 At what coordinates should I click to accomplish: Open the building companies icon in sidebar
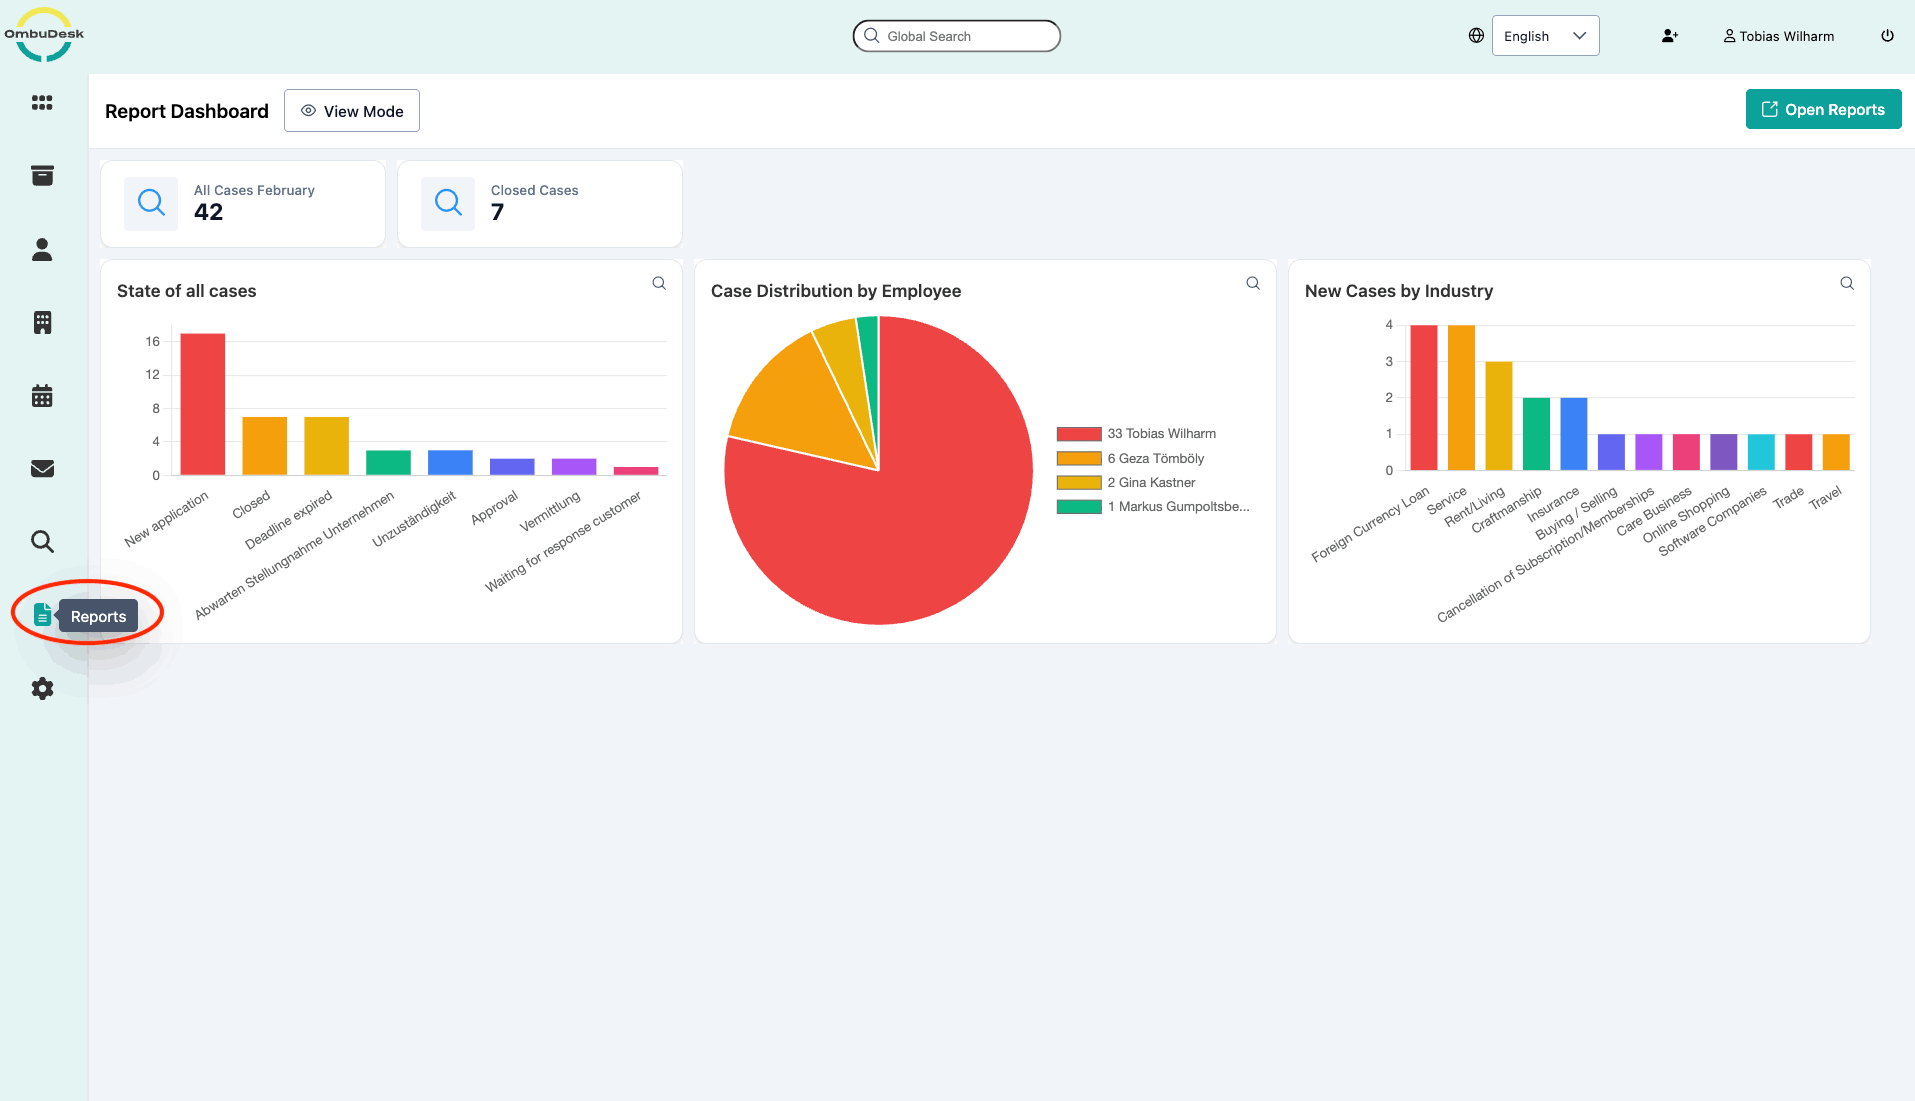[x=42, y=322]
